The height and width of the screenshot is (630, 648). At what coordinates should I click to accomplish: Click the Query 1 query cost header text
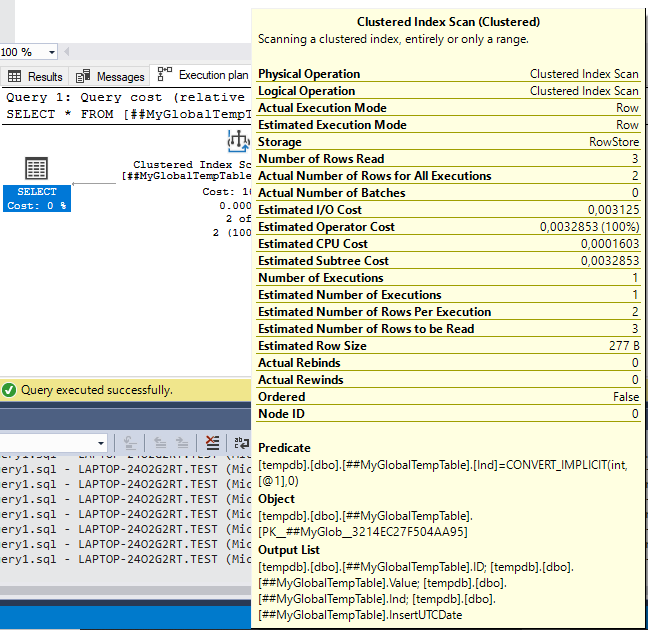[126, 98]
